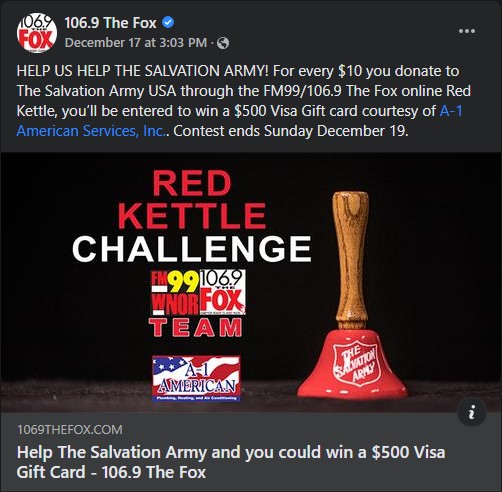Click the Red Kettle Challenge image

[251, 282]
